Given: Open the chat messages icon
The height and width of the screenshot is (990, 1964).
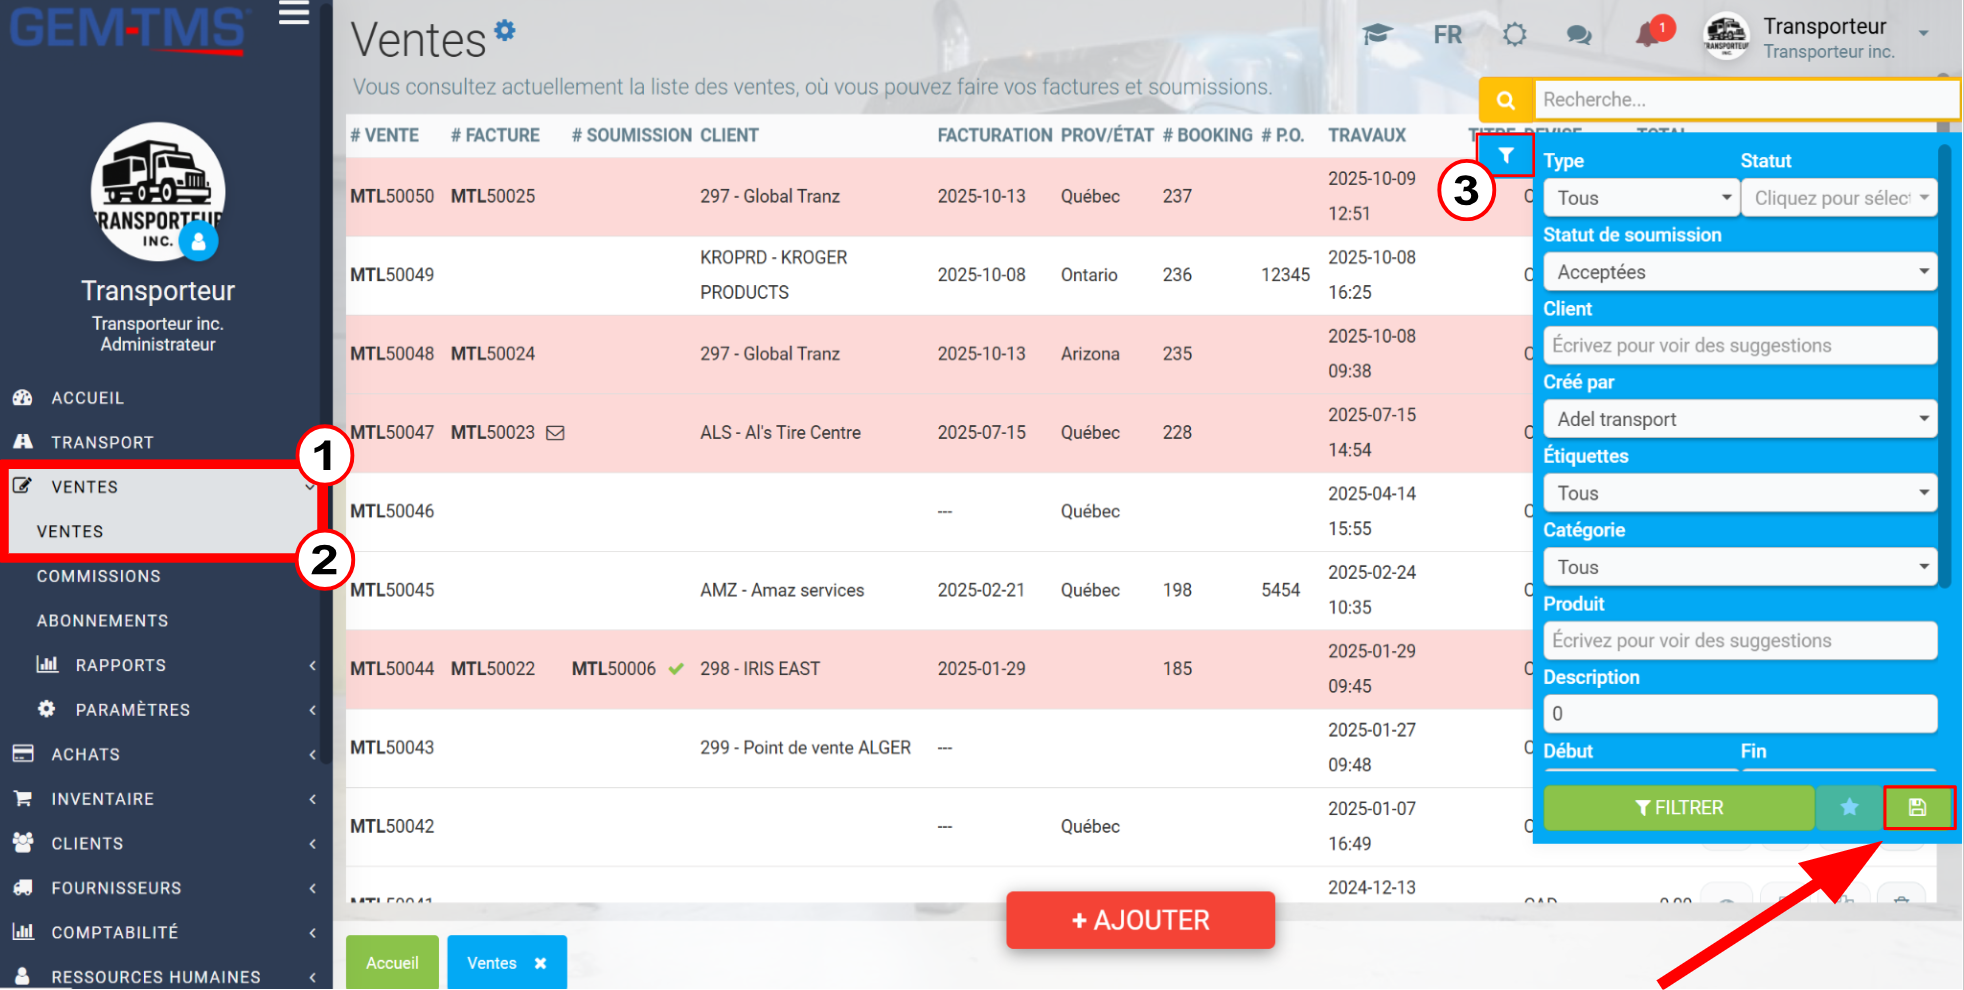Looking at the screenshot, I should tap(1579, 35).
